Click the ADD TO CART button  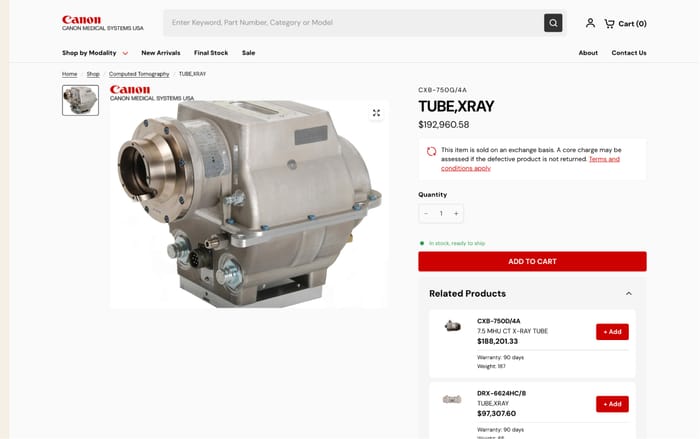coord(532,261)
